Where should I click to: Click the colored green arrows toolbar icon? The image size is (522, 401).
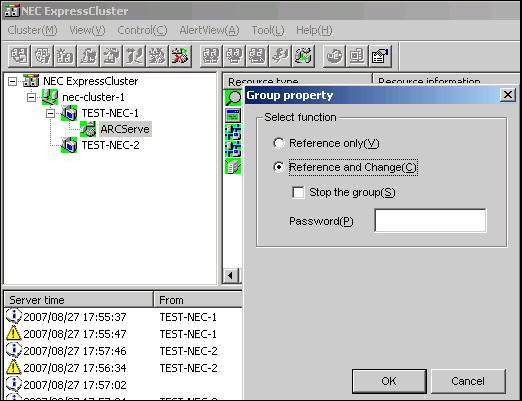(303, 56)
